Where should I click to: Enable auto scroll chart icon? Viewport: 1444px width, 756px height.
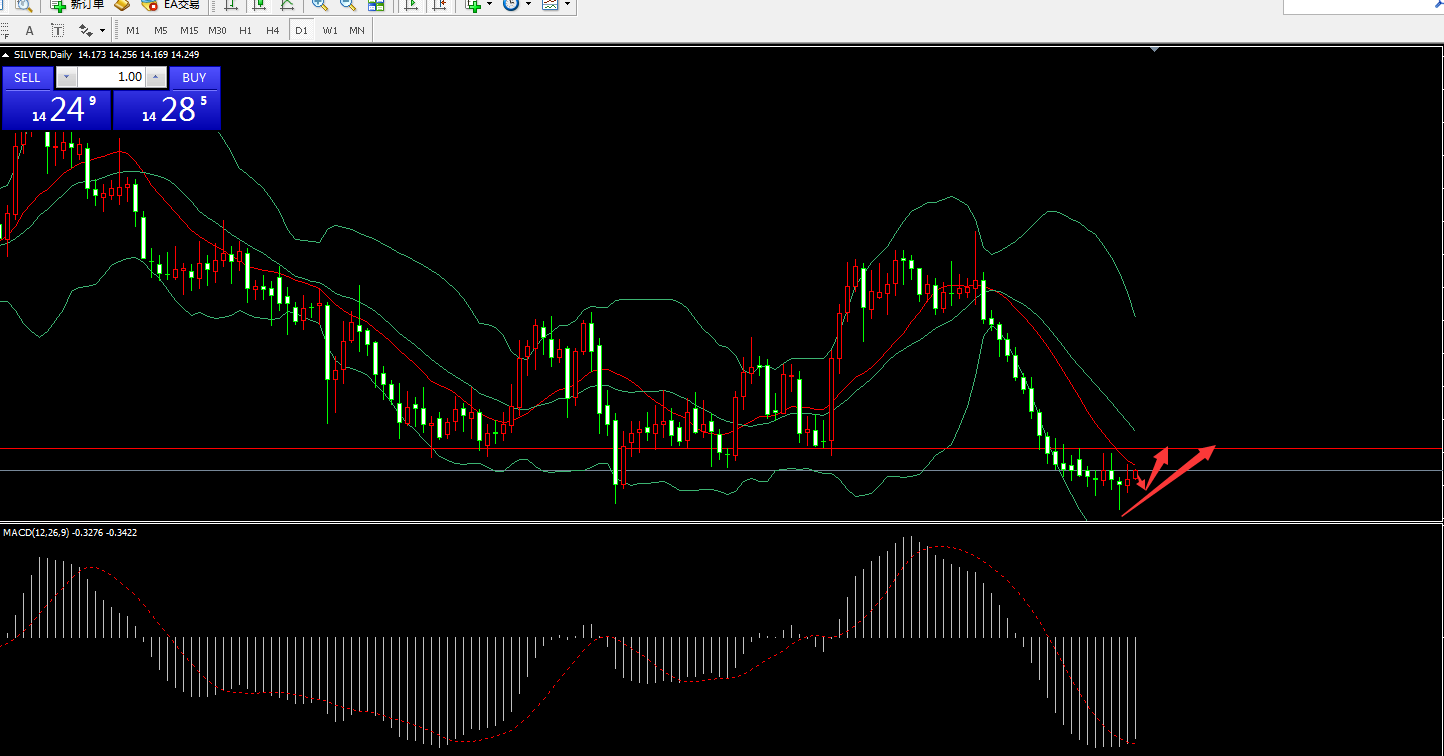point(410,5)
